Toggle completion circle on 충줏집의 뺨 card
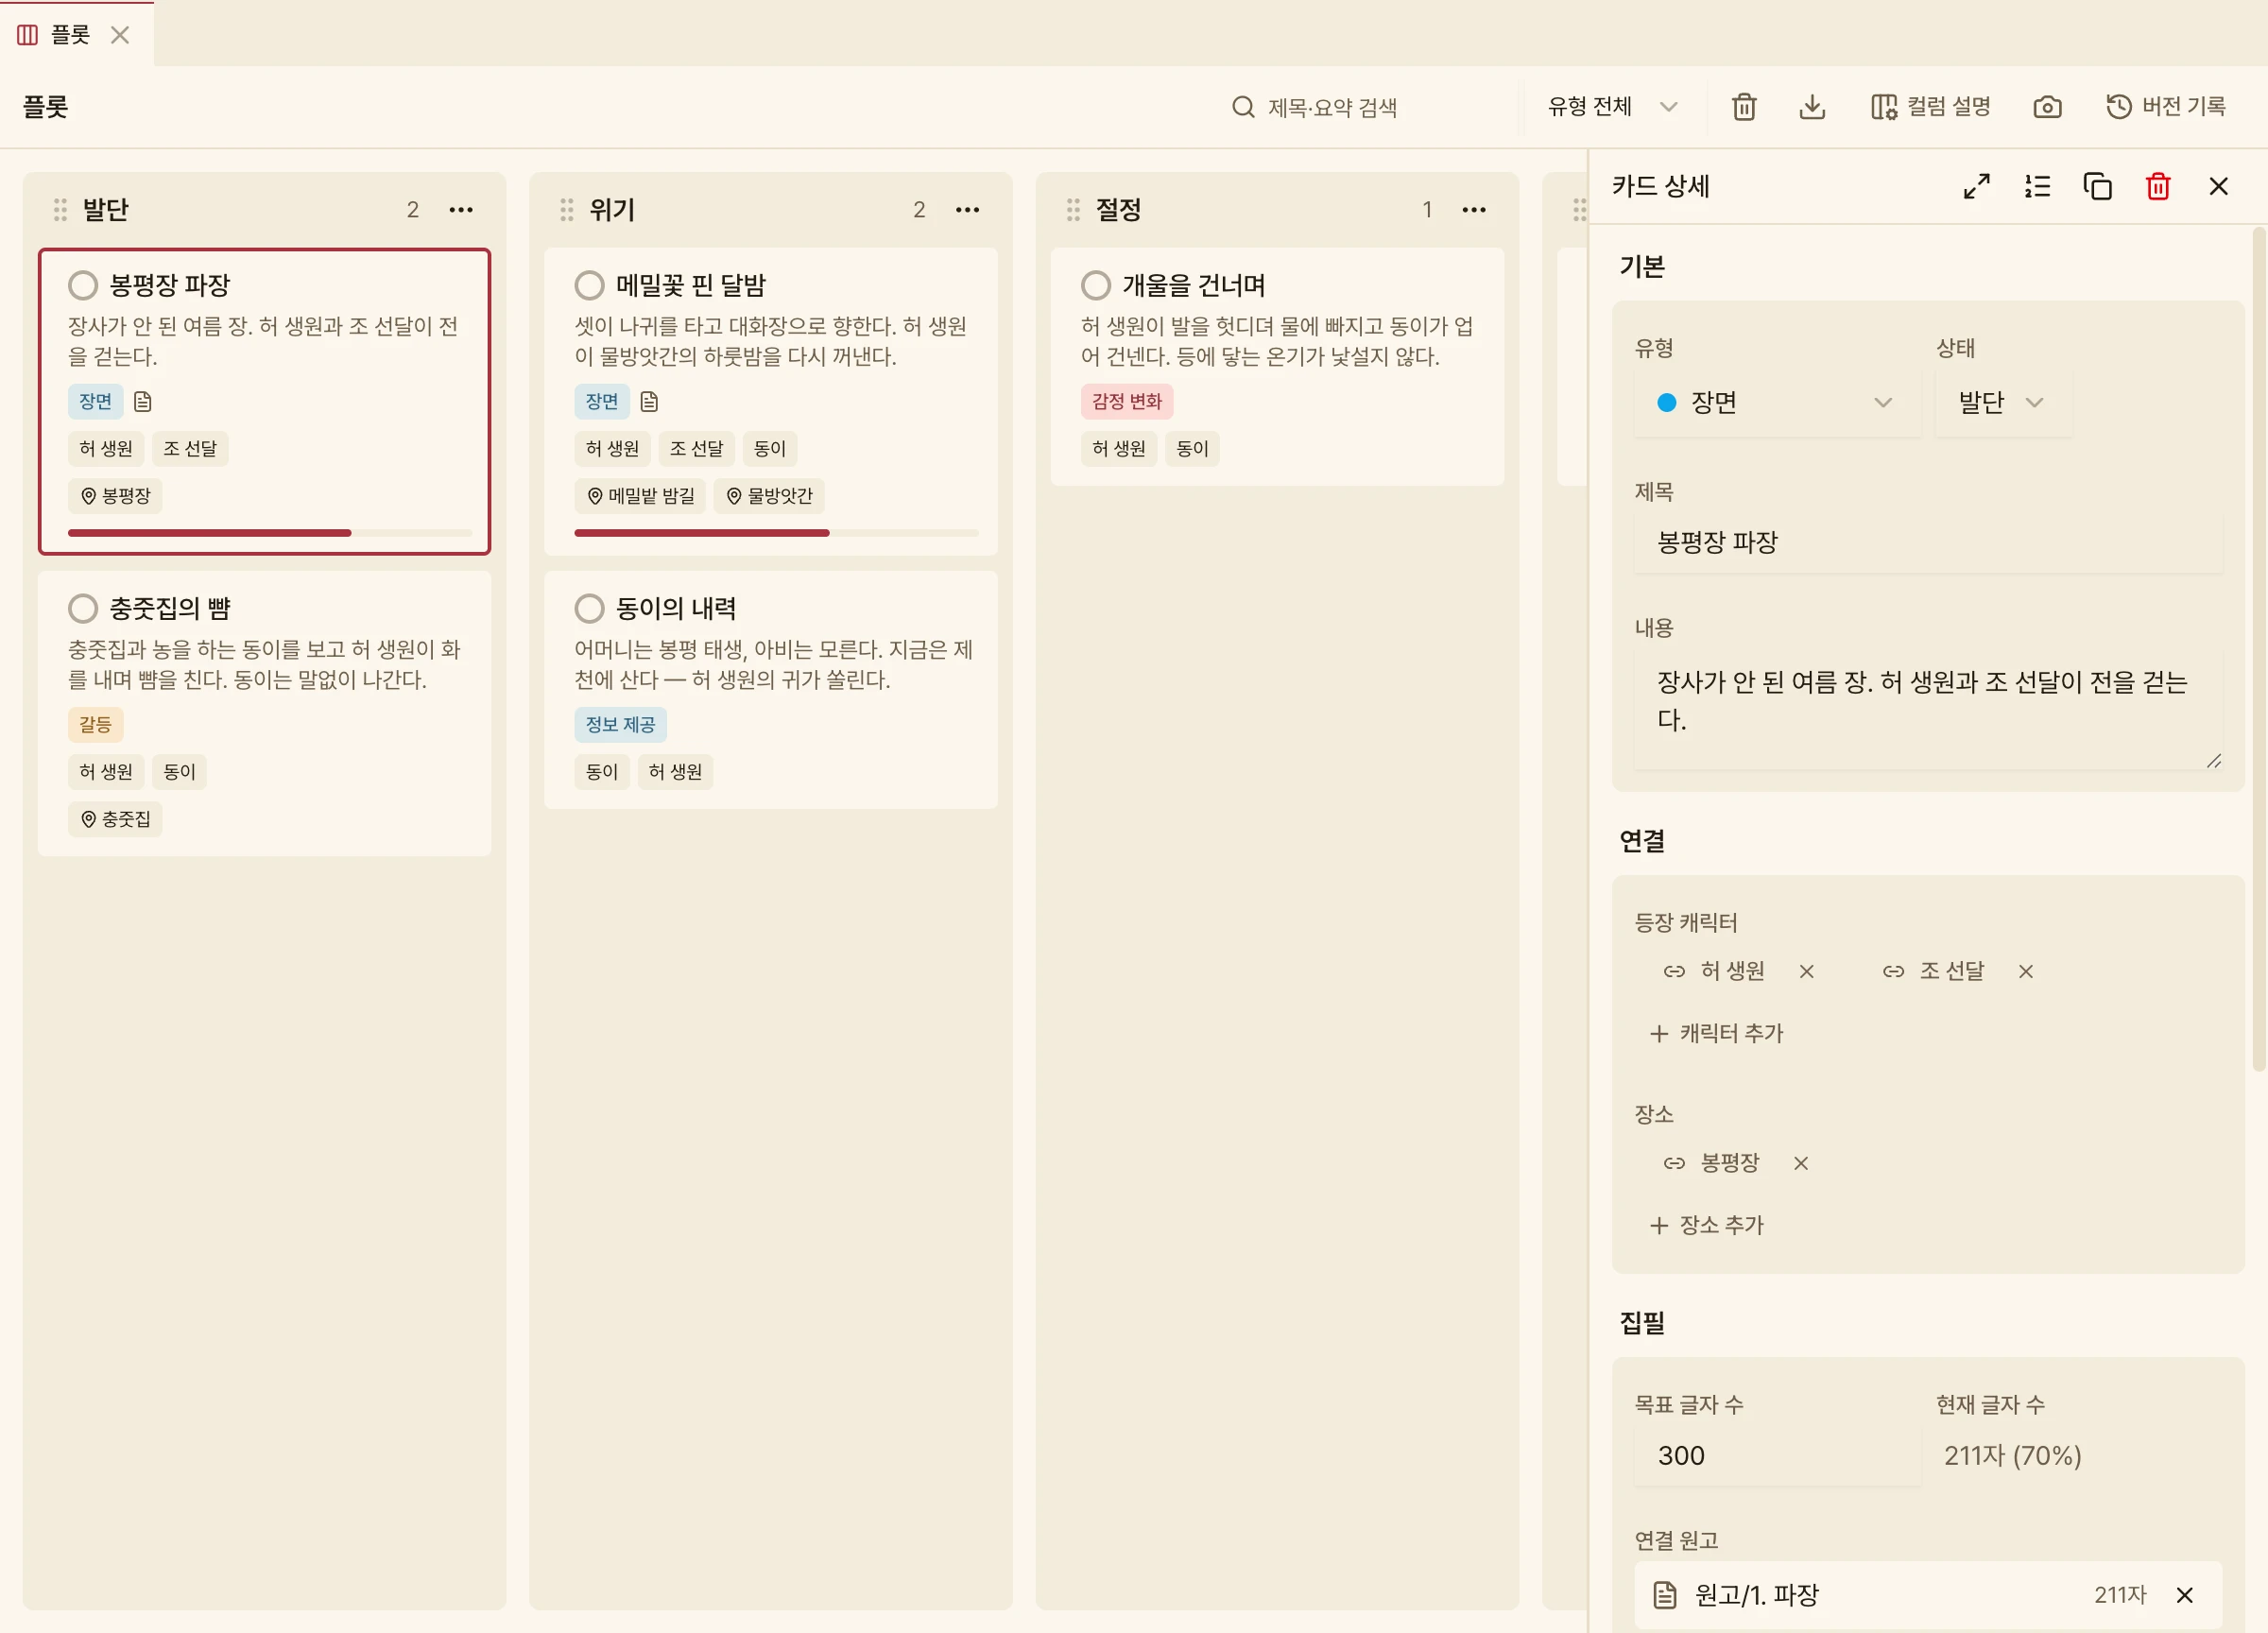Screen dimensions: 2268x1633 click(83, 609)
